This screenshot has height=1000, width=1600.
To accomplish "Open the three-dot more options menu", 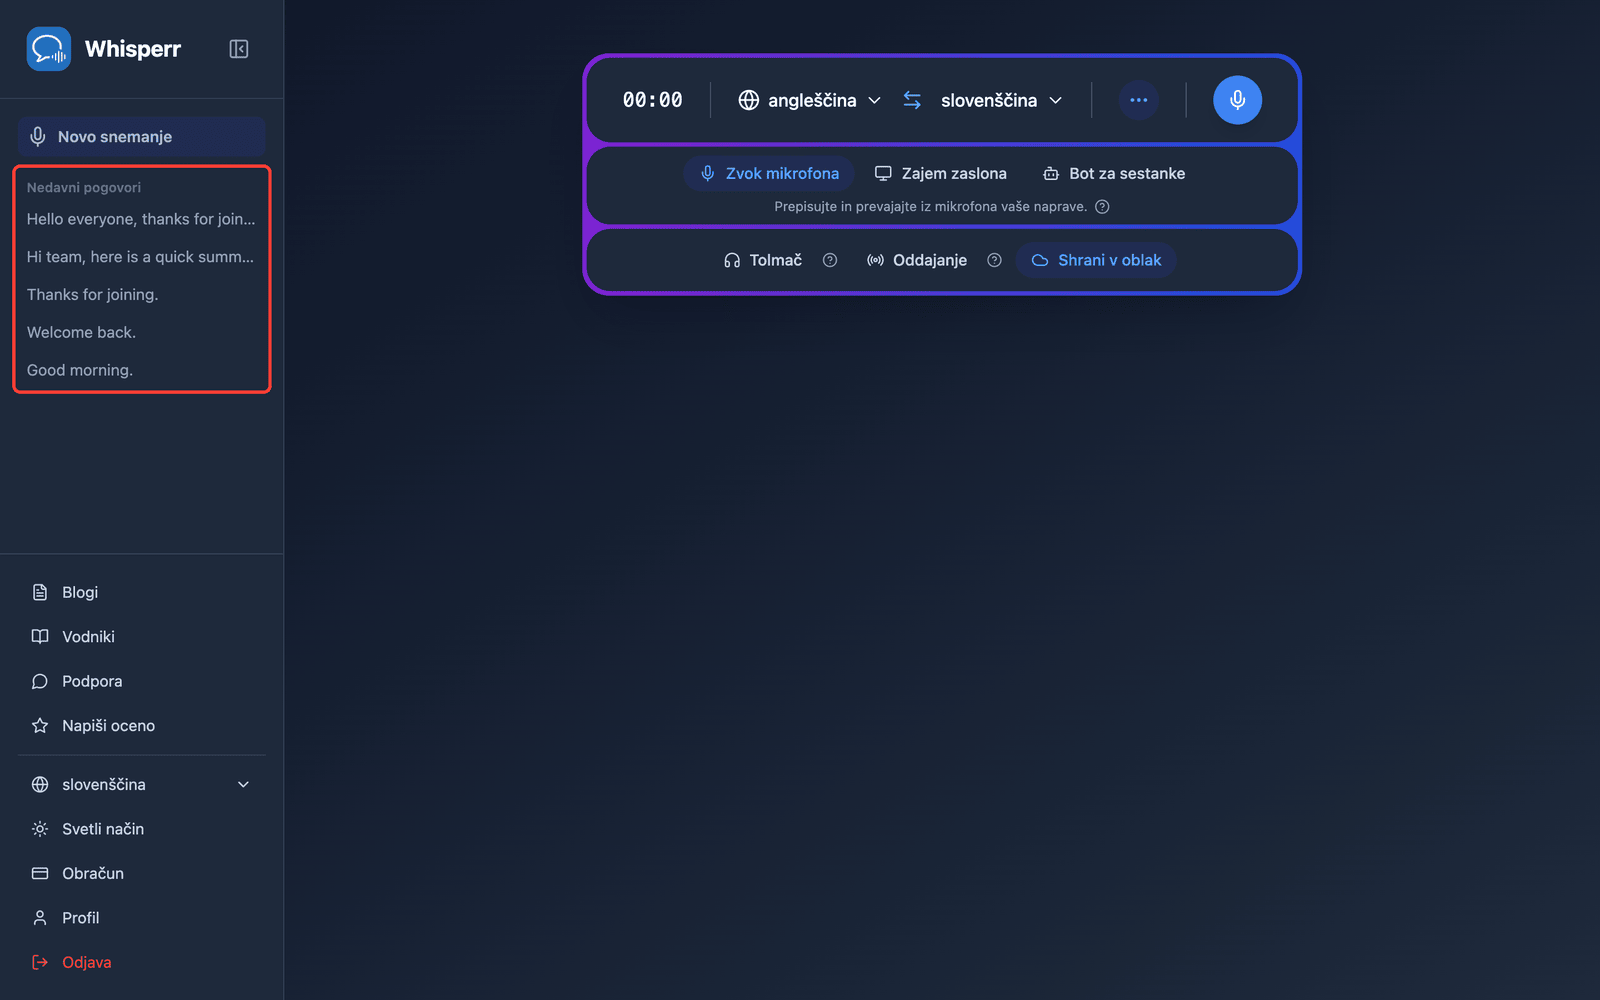I will (1139, 100).
